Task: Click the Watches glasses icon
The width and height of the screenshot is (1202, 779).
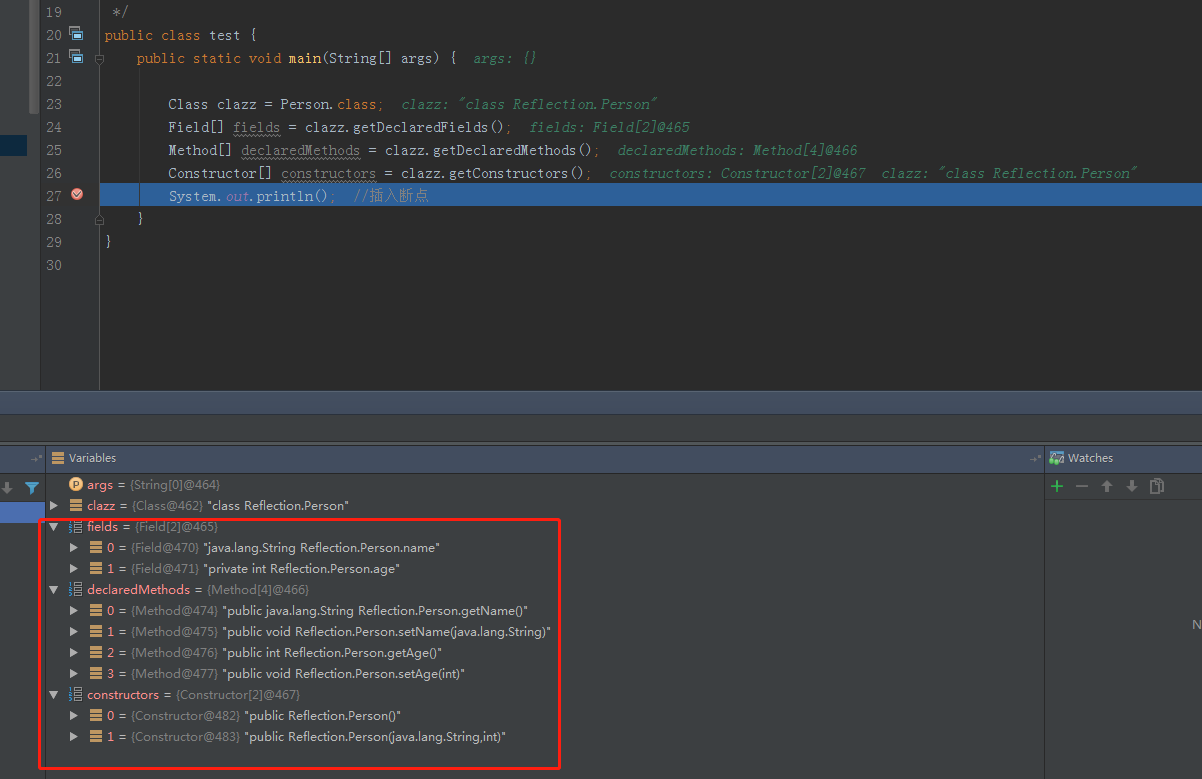Action: tap(1057, 458)
